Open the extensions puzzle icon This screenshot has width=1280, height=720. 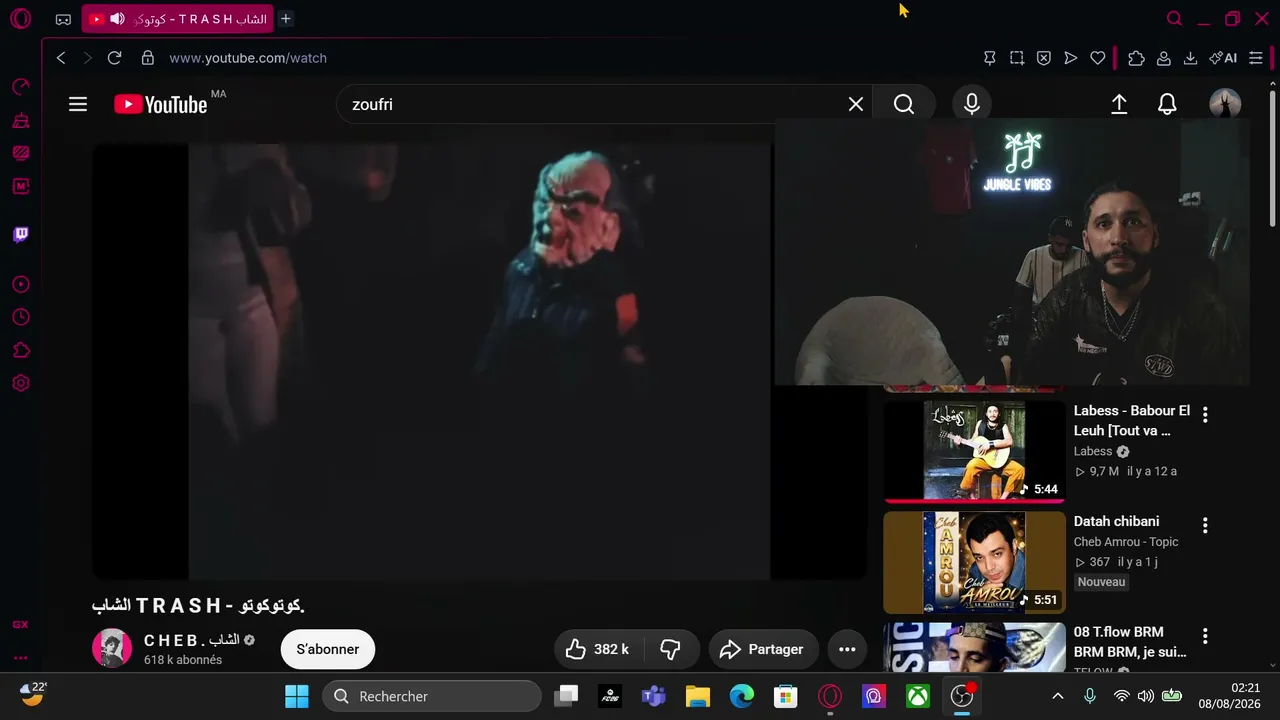coord(1136,58)
